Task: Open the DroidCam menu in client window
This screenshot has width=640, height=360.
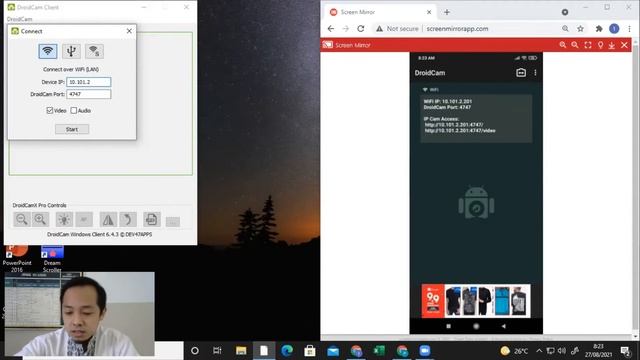Action: [x=19, y=19]
